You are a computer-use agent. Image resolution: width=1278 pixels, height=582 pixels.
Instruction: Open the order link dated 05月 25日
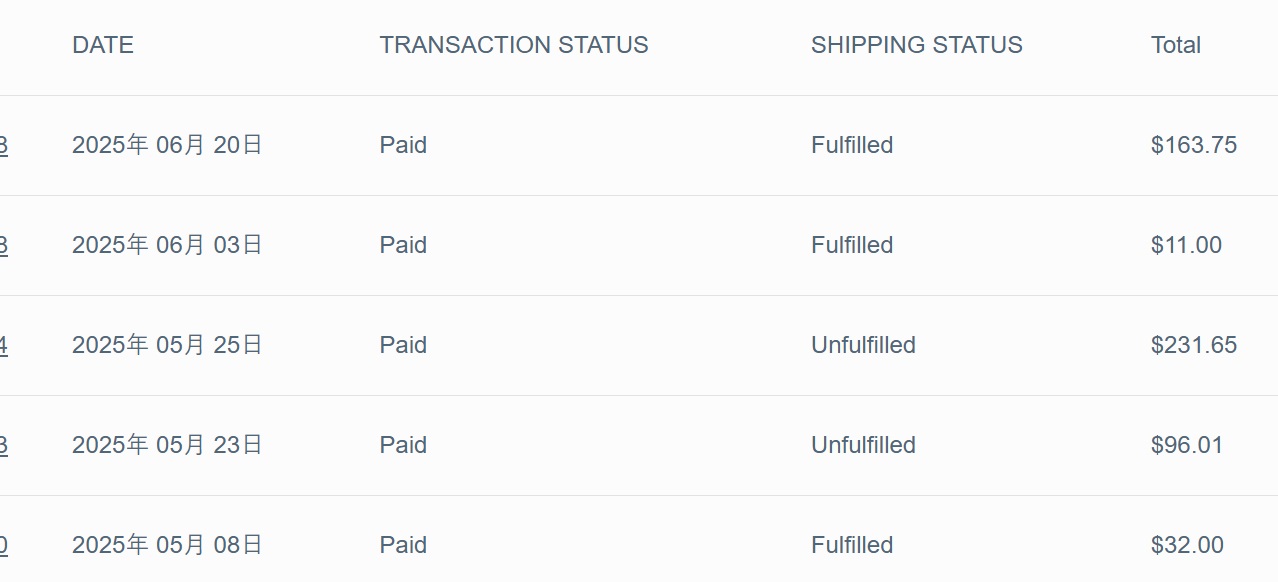point(3,346)
